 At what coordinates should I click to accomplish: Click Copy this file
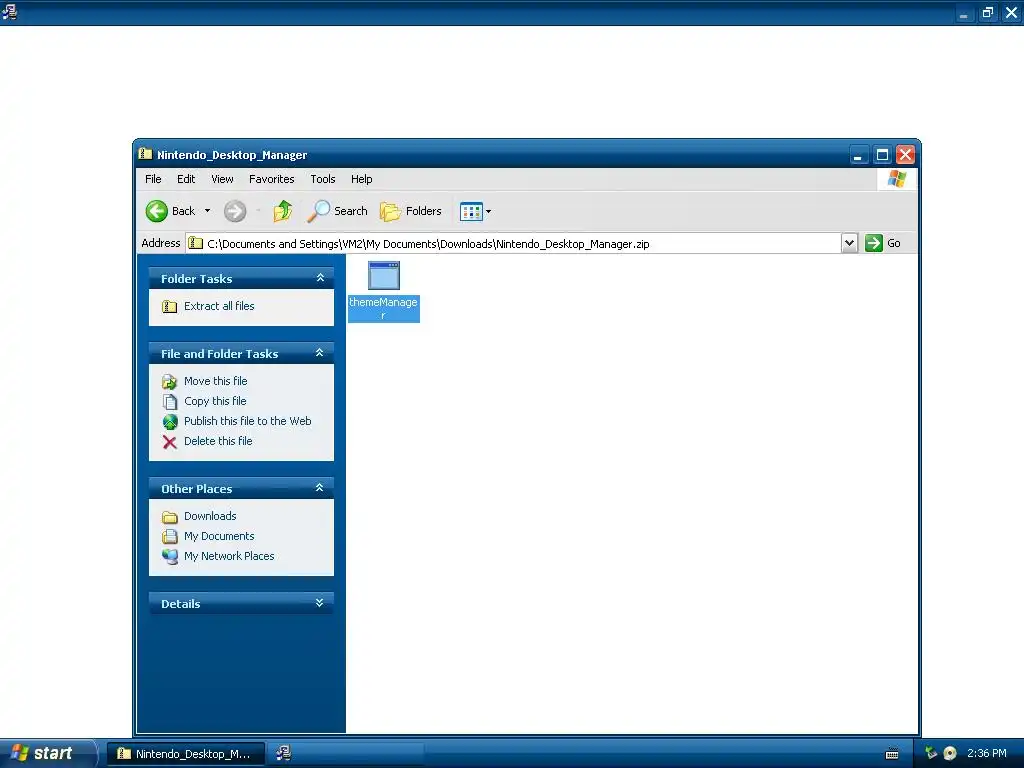pos(215,401)
